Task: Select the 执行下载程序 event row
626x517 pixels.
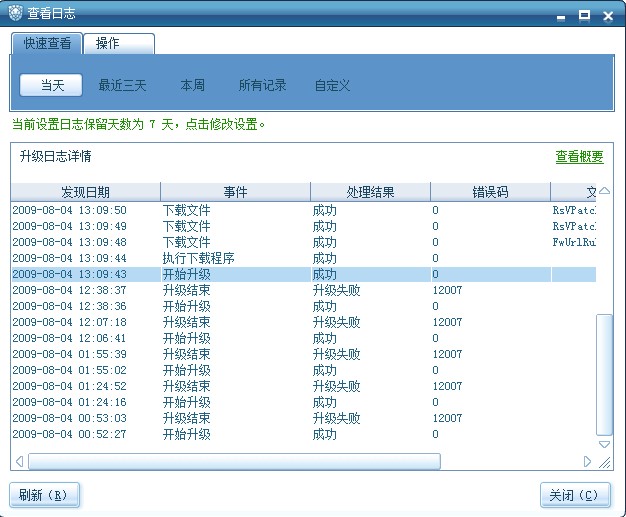Action: point(303,258)
